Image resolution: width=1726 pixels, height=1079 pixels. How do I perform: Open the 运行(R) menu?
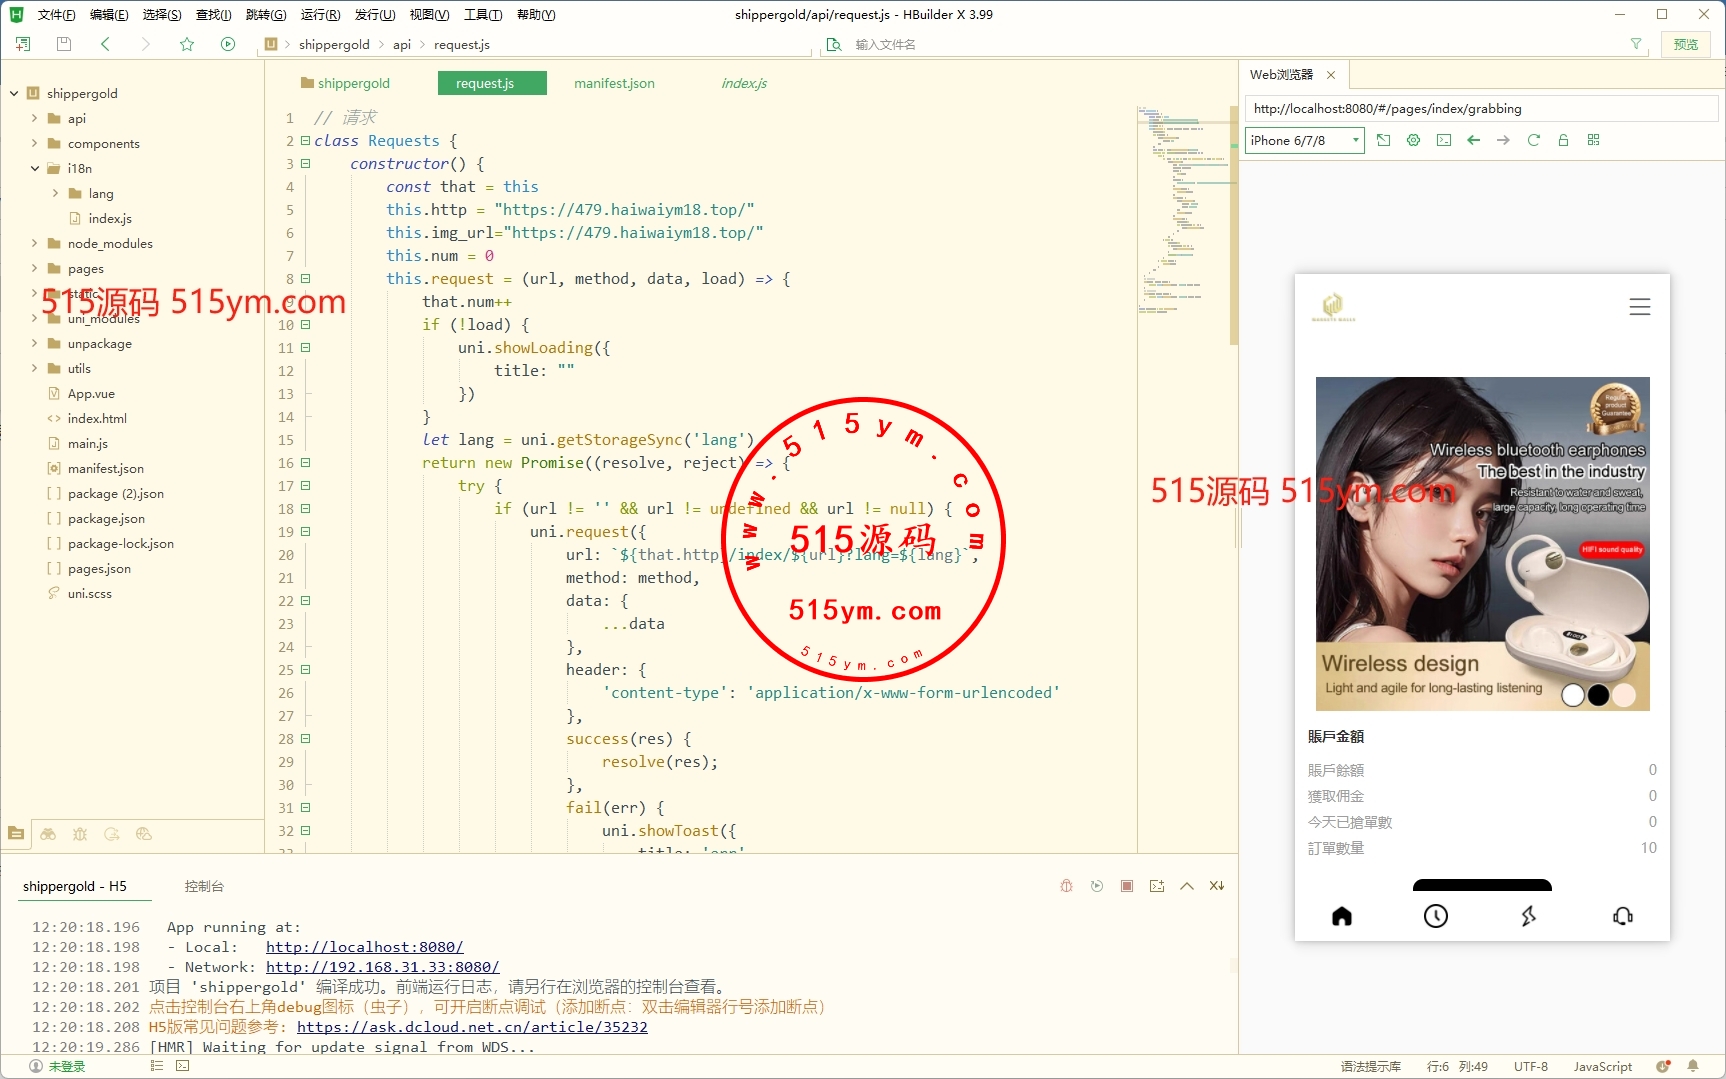coord(320,14)
